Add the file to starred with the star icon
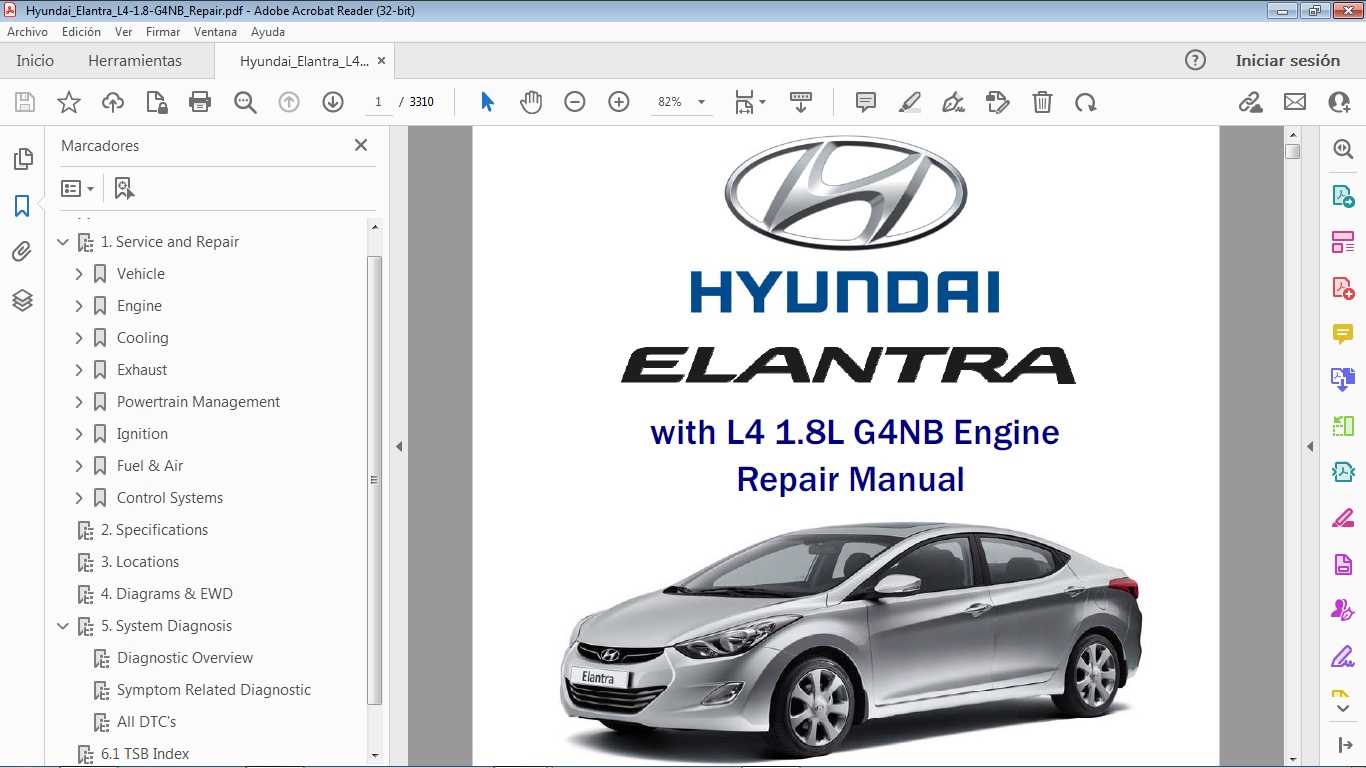The image size is (1366, 768). (69, 102)
